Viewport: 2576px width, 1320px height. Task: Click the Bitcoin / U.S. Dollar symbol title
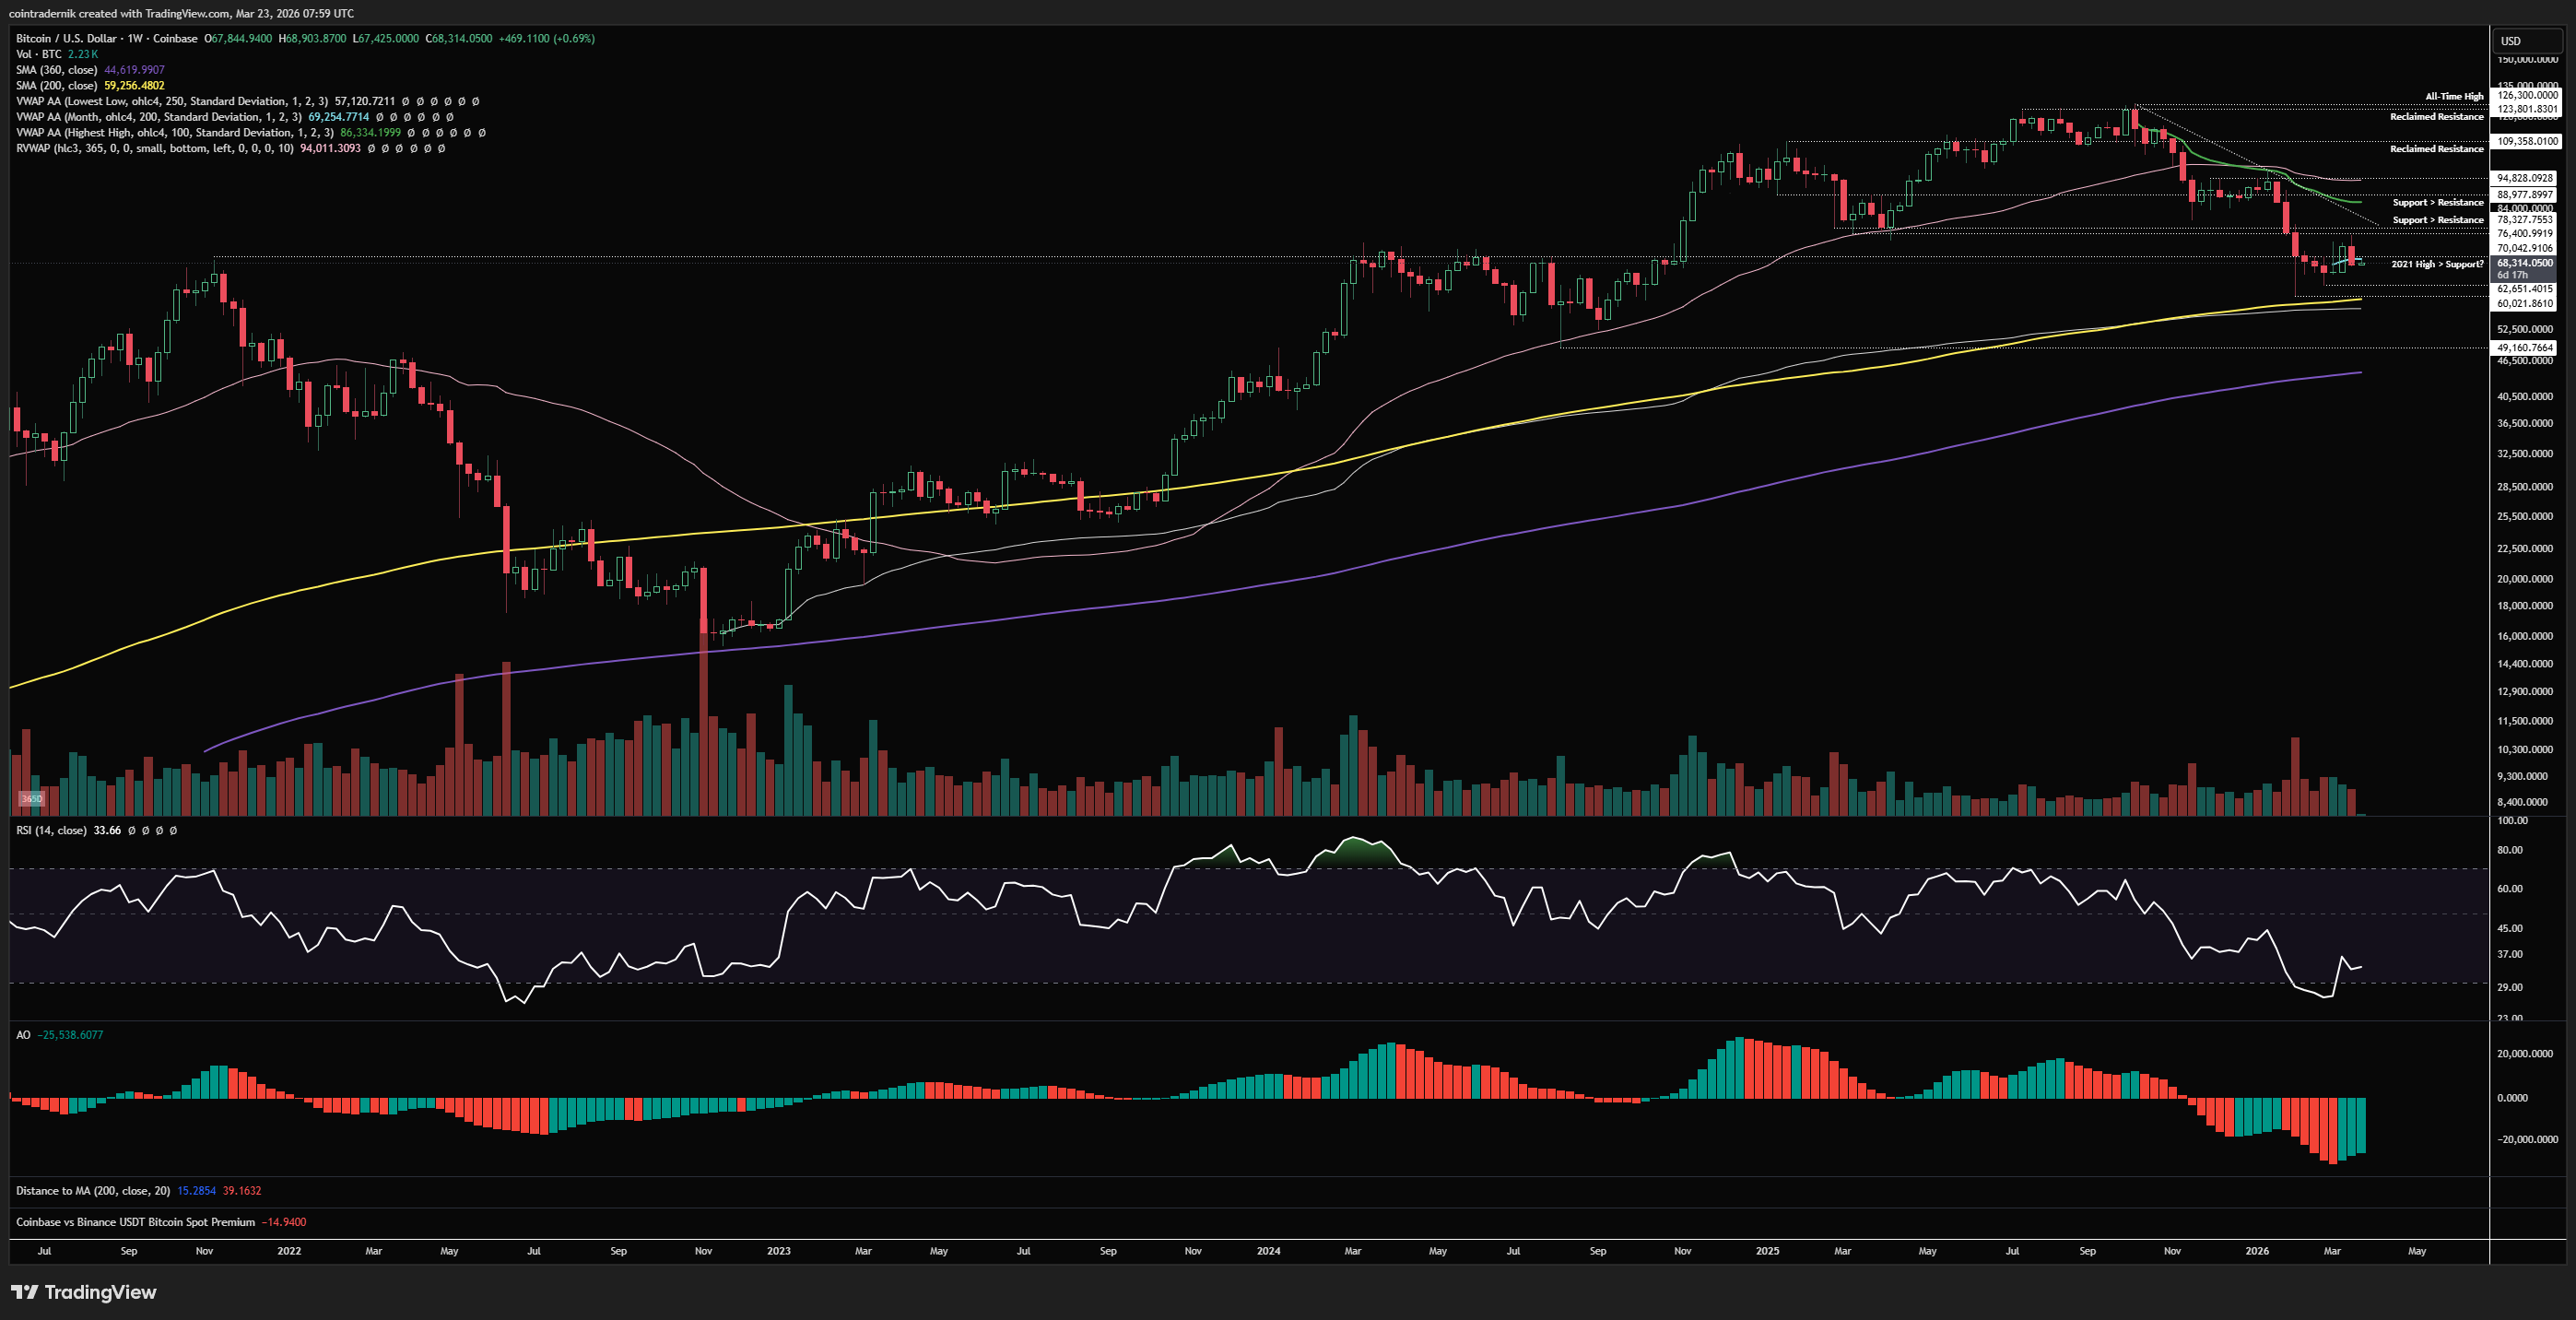click(66, 38)
